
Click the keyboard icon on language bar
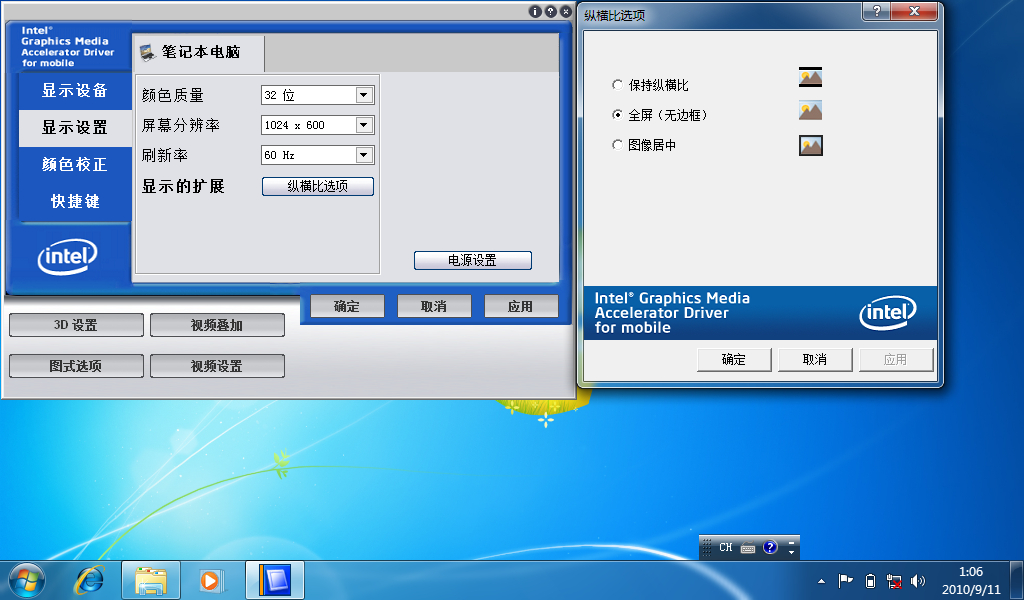(x=748, y=548)
